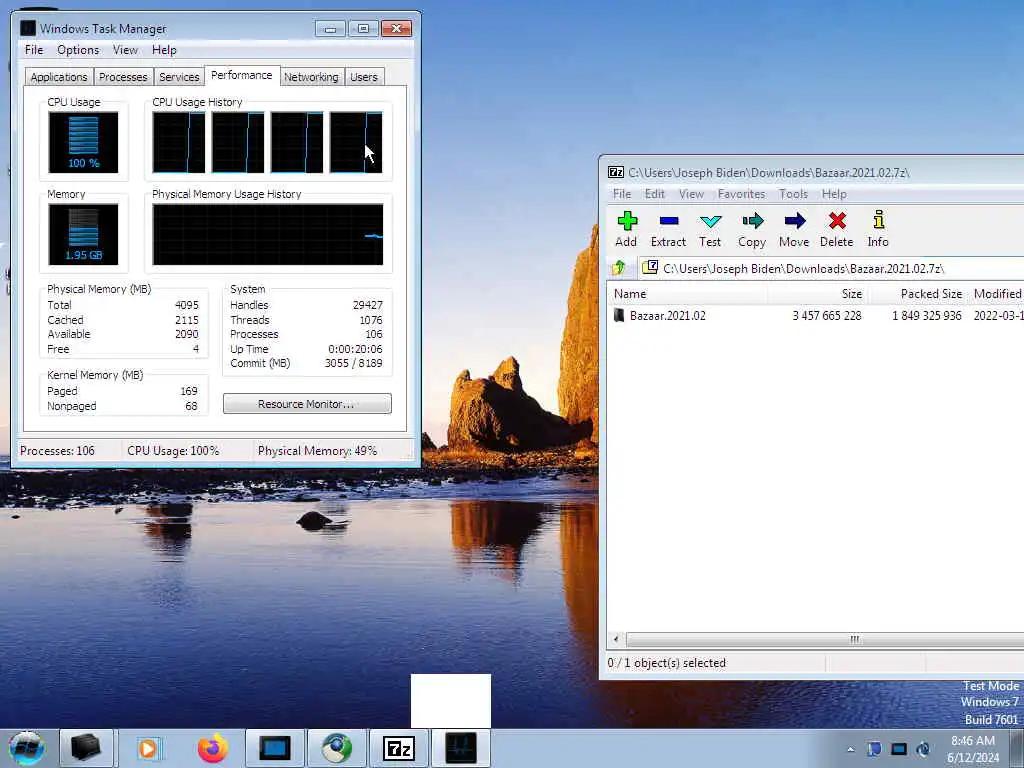Open the black box app on taskbar
The height and width of the screenshot is (768, 1024).
pos(86,748)
